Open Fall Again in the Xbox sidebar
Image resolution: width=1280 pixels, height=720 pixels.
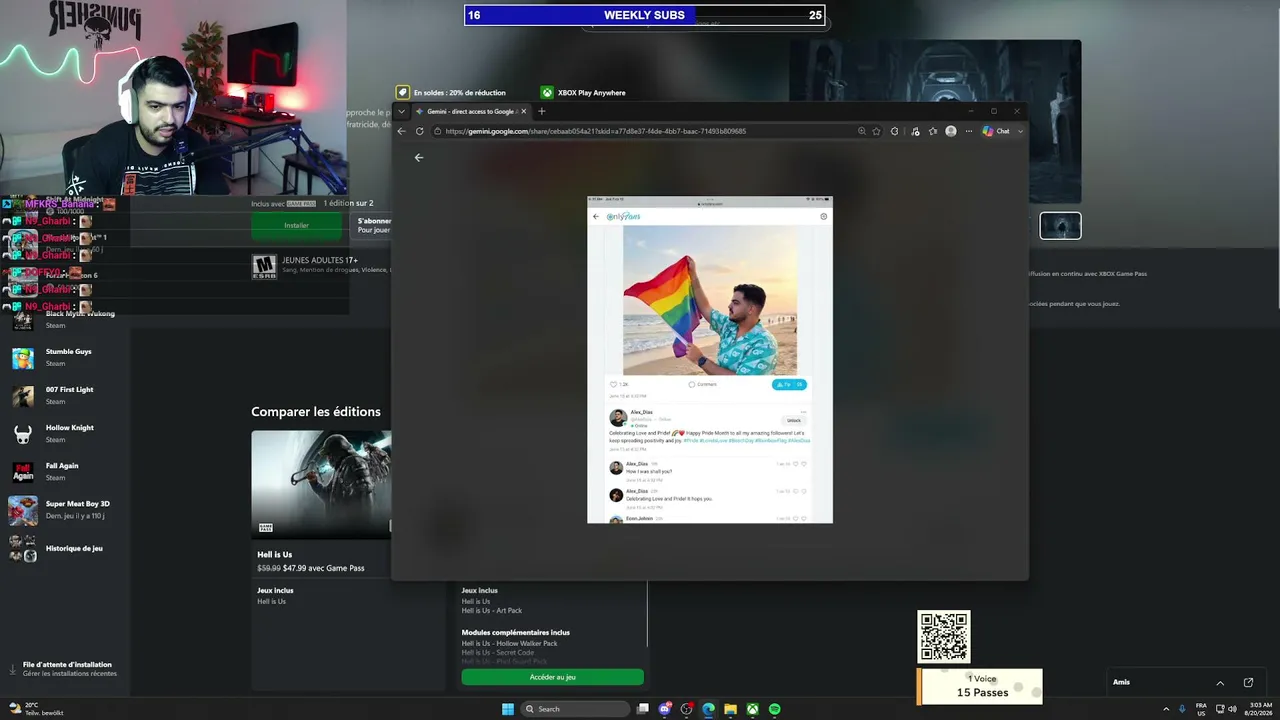(65, 471)
